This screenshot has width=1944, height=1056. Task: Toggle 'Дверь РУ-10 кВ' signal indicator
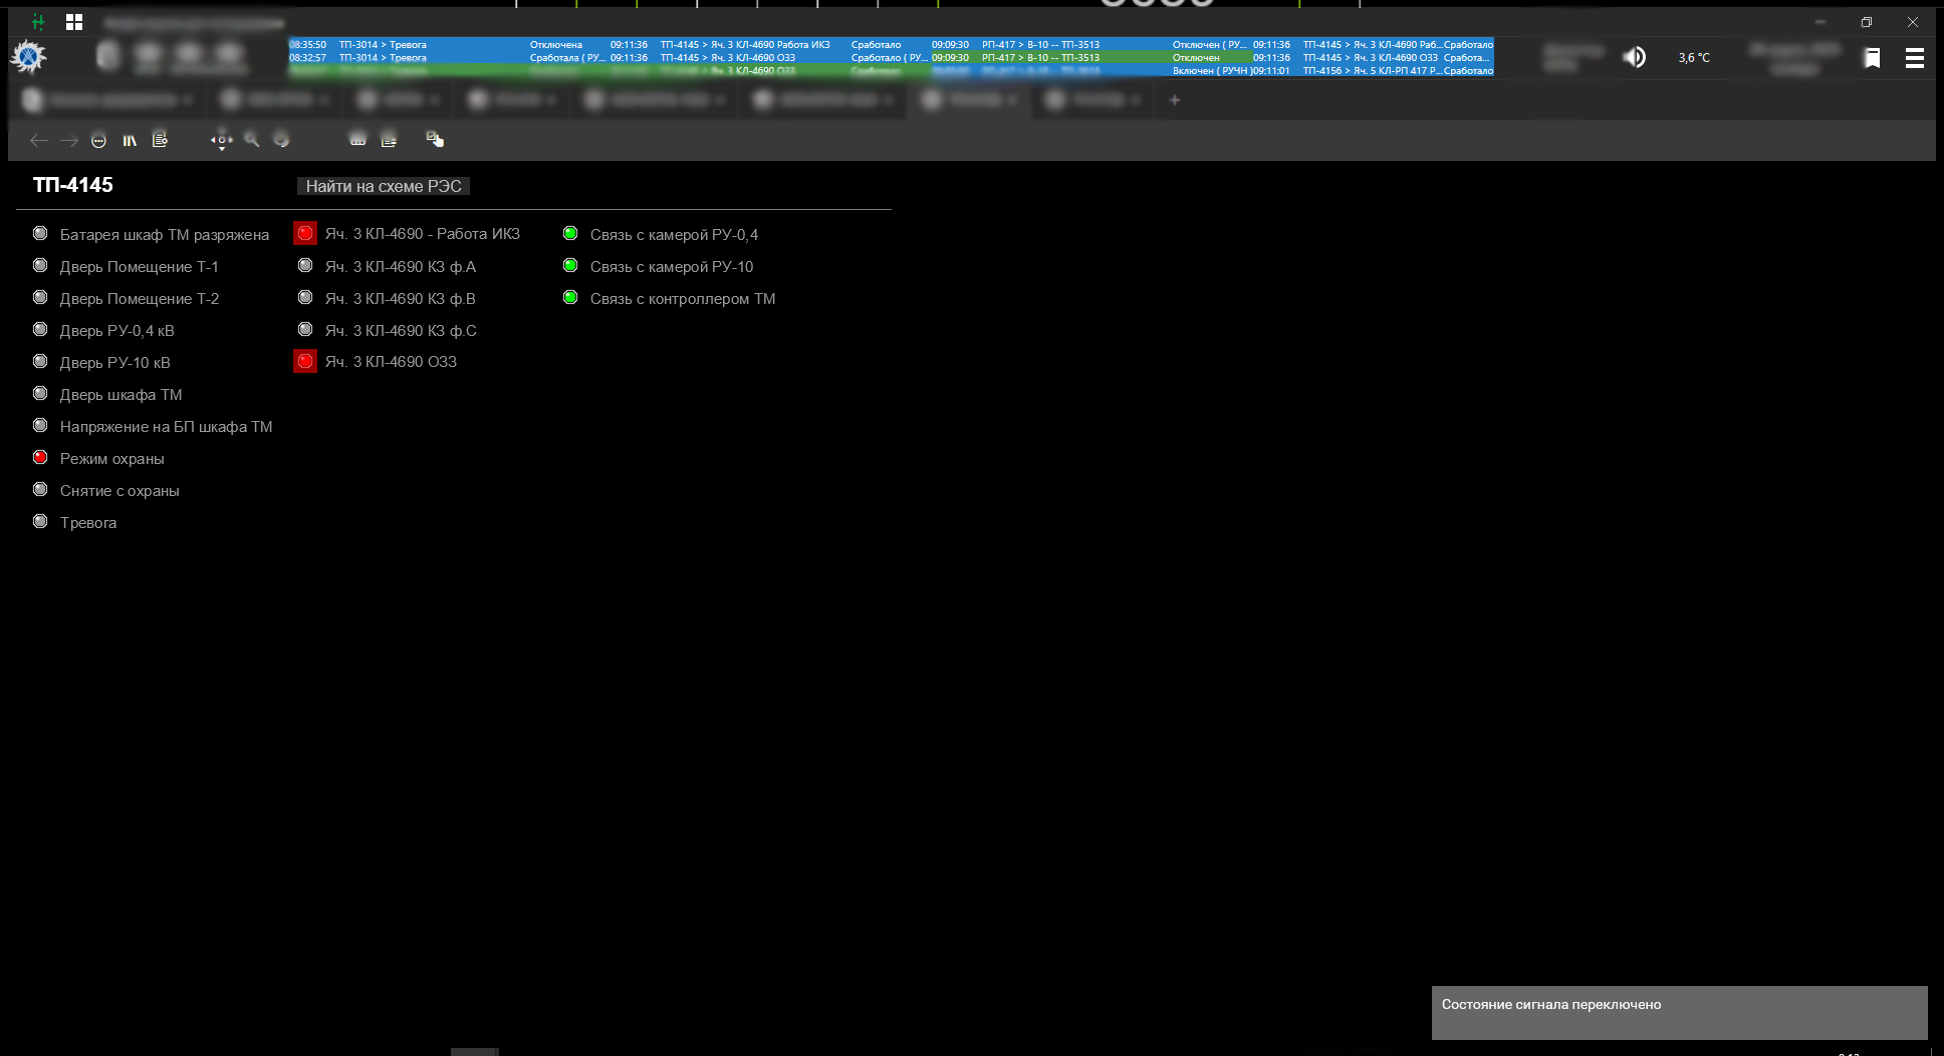point(40,361)
